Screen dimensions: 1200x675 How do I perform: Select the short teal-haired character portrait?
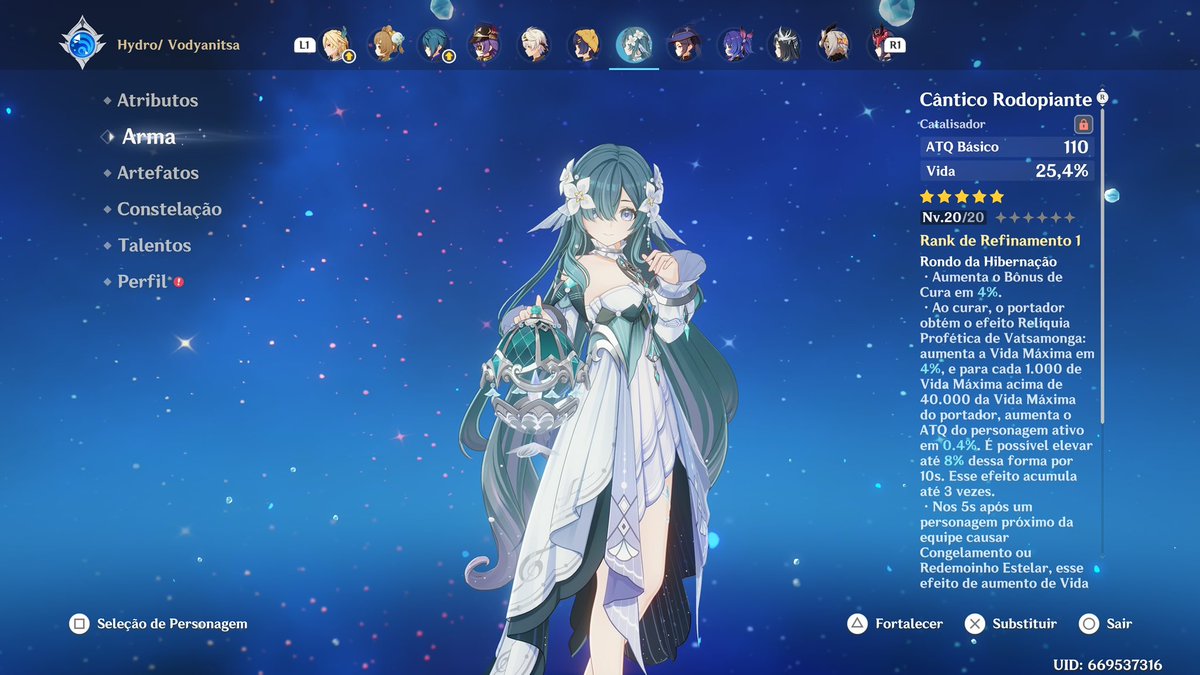pyautogui.click(x=436, y=45)
